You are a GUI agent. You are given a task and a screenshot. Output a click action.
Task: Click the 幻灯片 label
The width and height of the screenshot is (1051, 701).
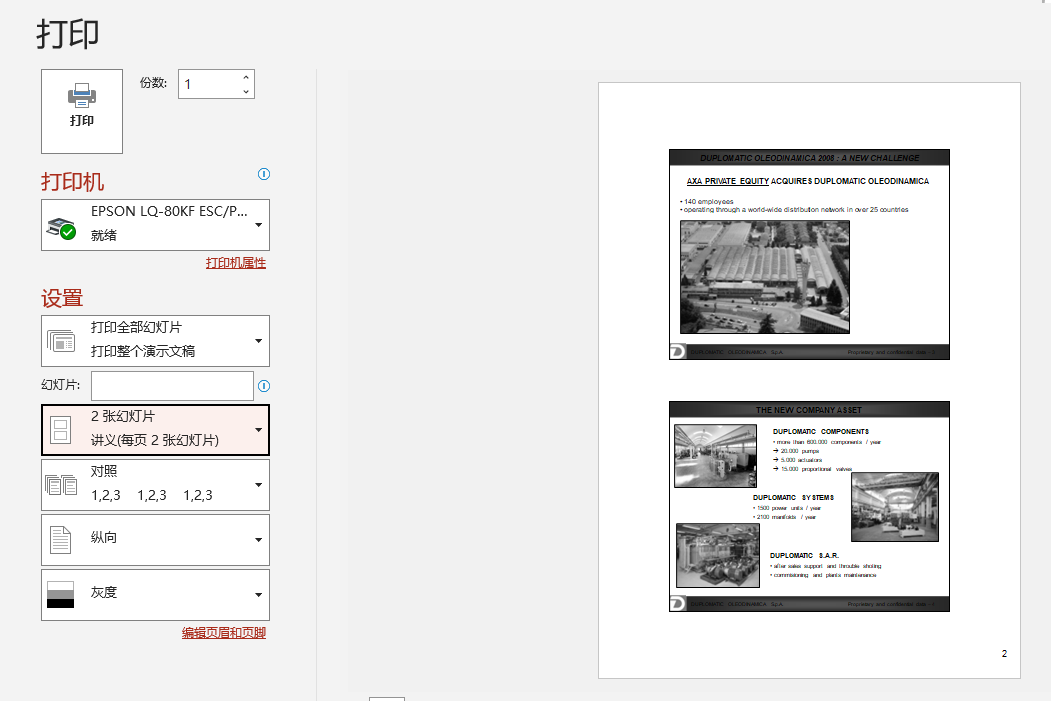60,385
